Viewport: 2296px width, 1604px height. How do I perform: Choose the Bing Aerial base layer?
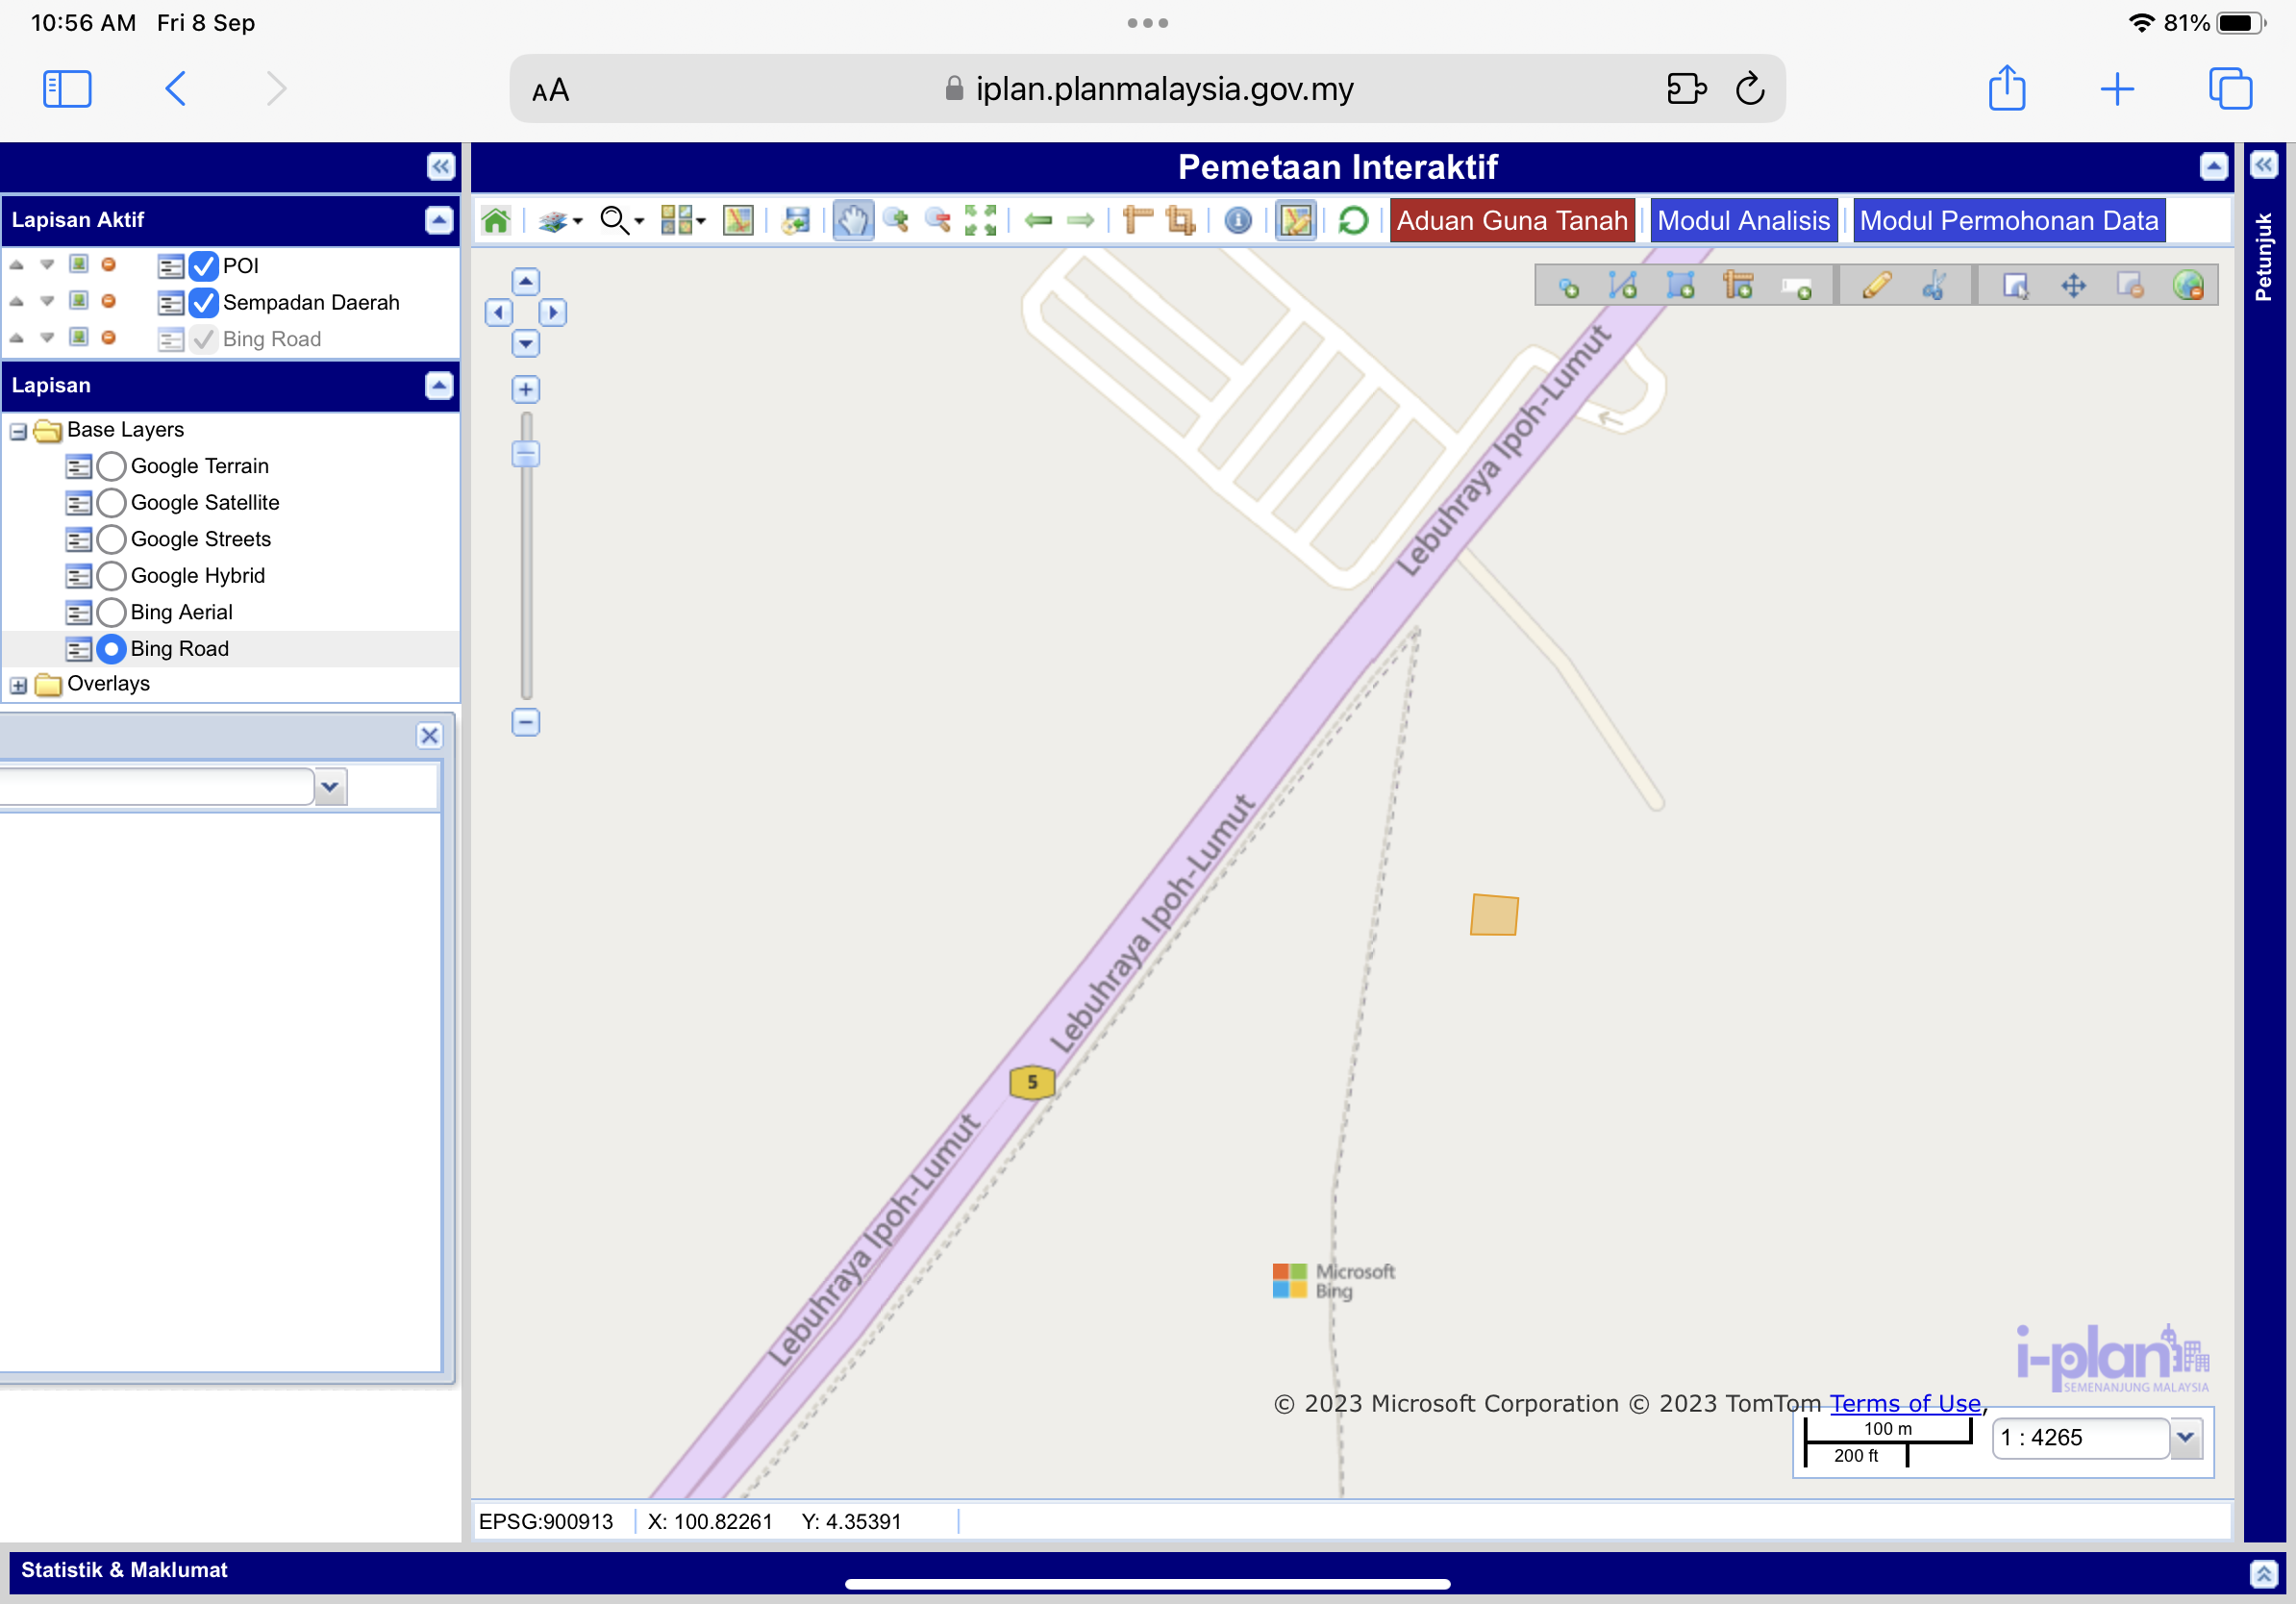tap(112, 612)
